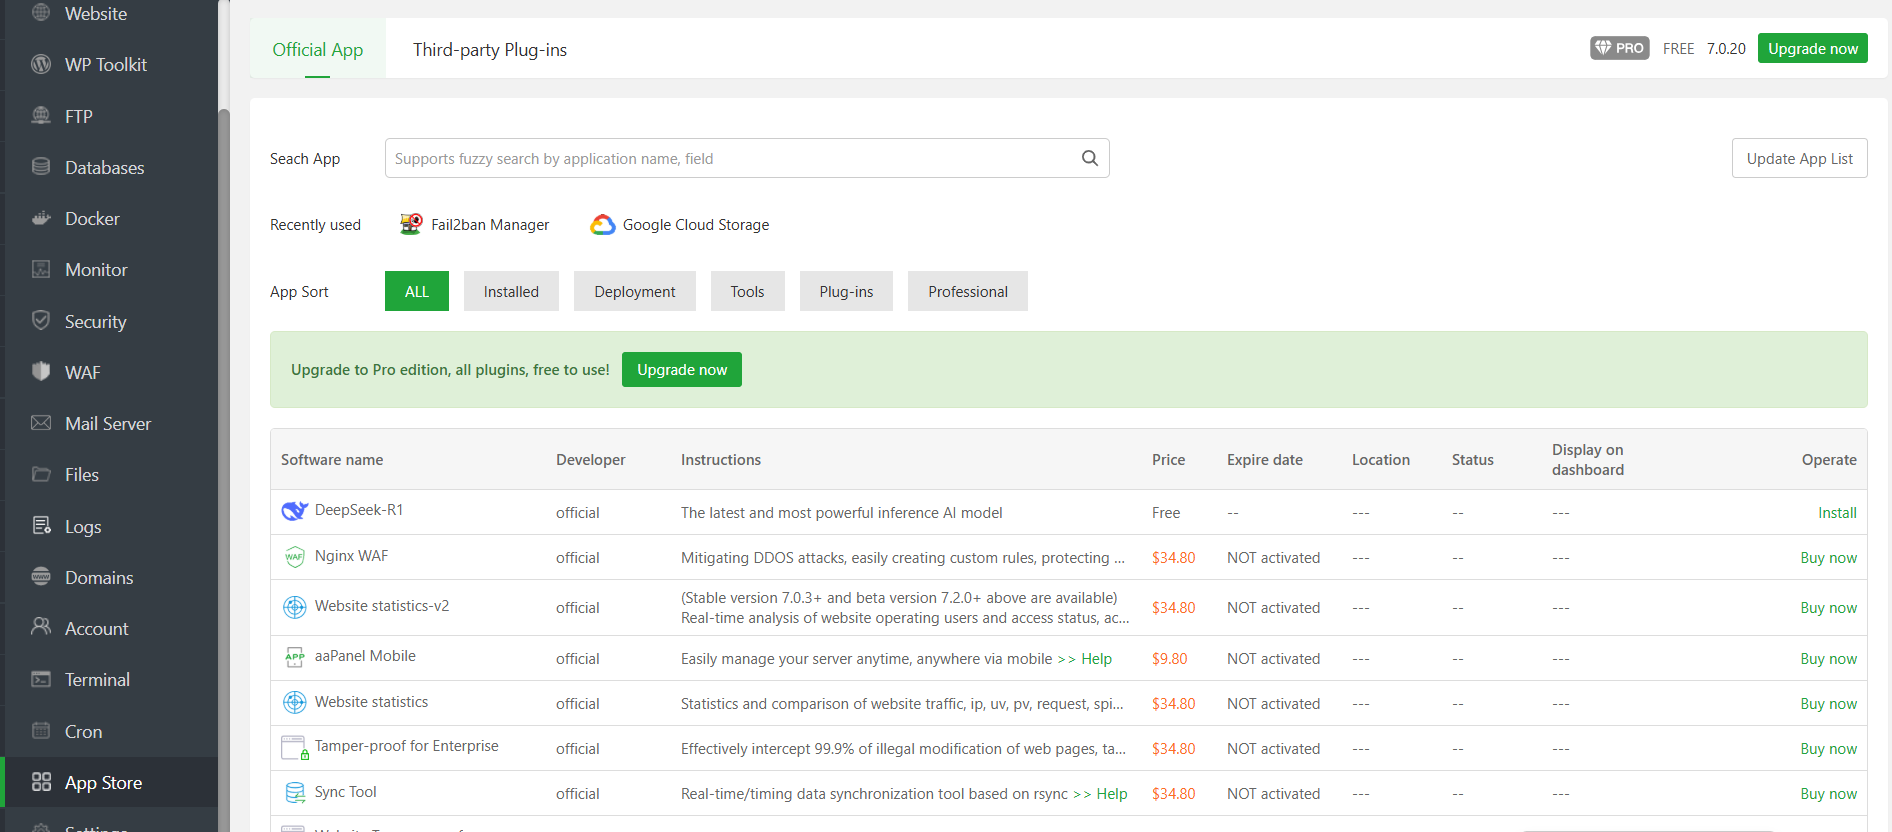Image resolution: width=1892 pixels, height=832 pixels.
Task: Click the Nginx WAF row icon
Action: click(295, 557)
